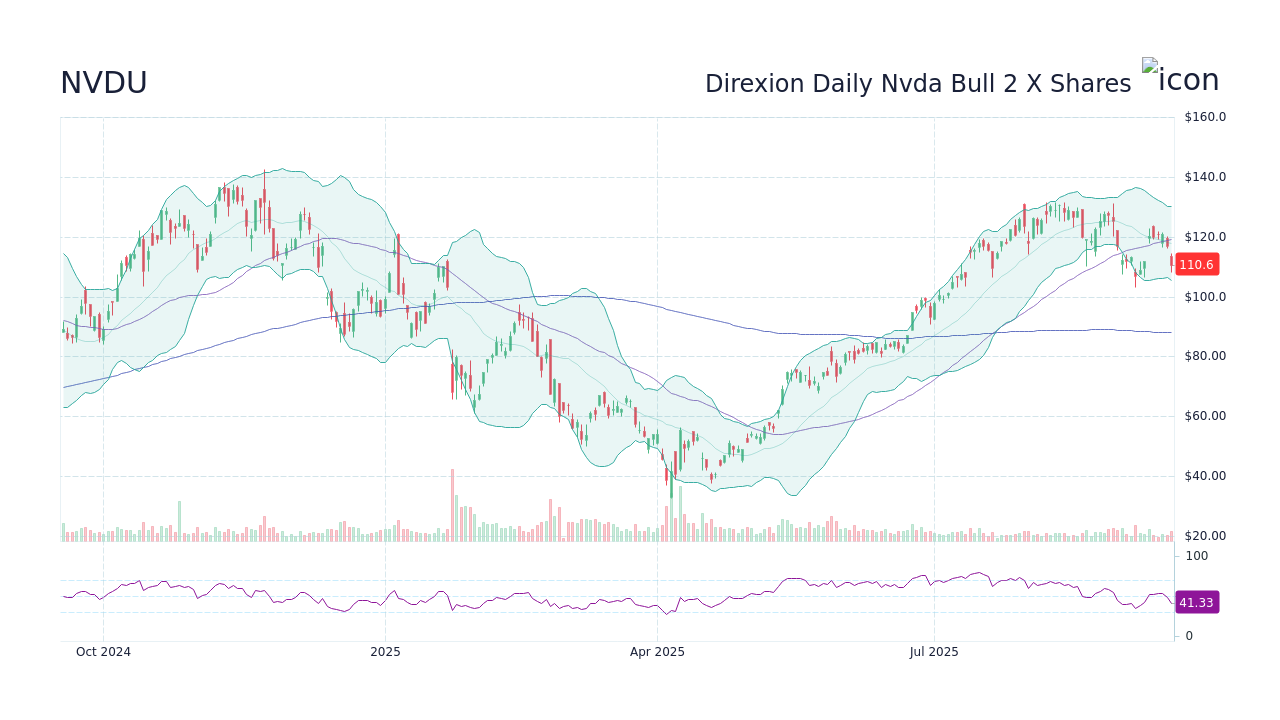Click the 0 label on indicator axis

1188,635
